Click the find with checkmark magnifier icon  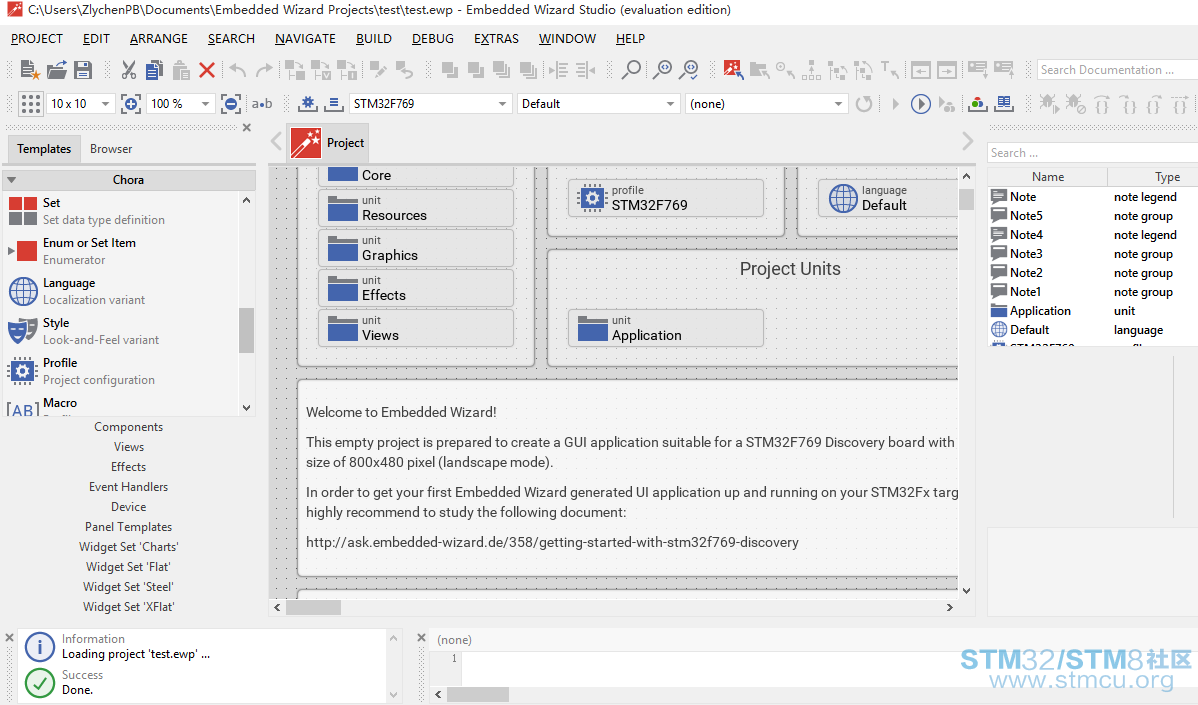[x=689, y=70]
